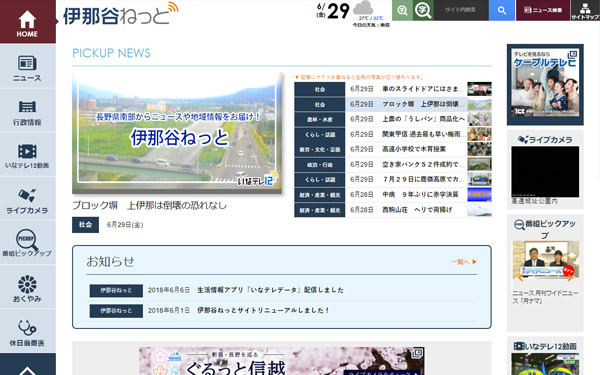
Task: Click 経済・産業・観光 tag on 中病 row
Action: (320, 195)
